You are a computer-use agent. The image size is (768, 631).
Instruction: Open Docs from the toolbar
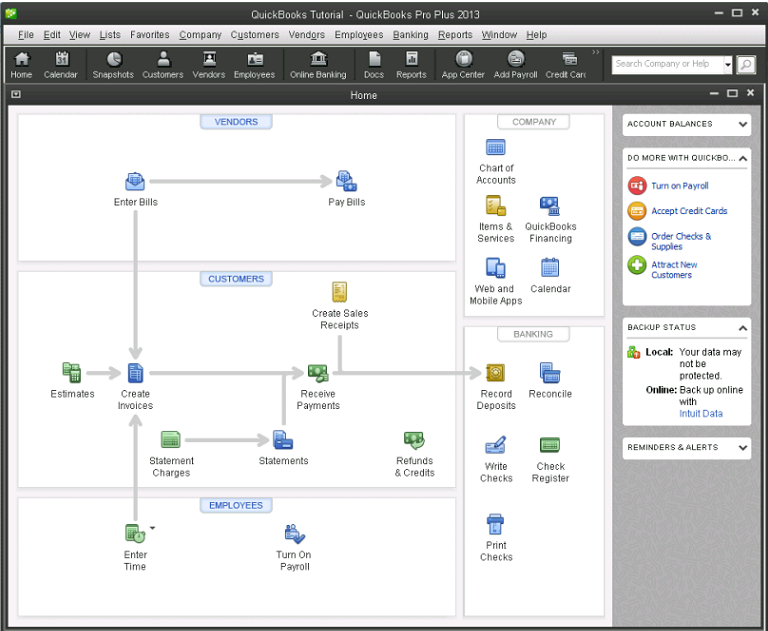coord(374,65)
